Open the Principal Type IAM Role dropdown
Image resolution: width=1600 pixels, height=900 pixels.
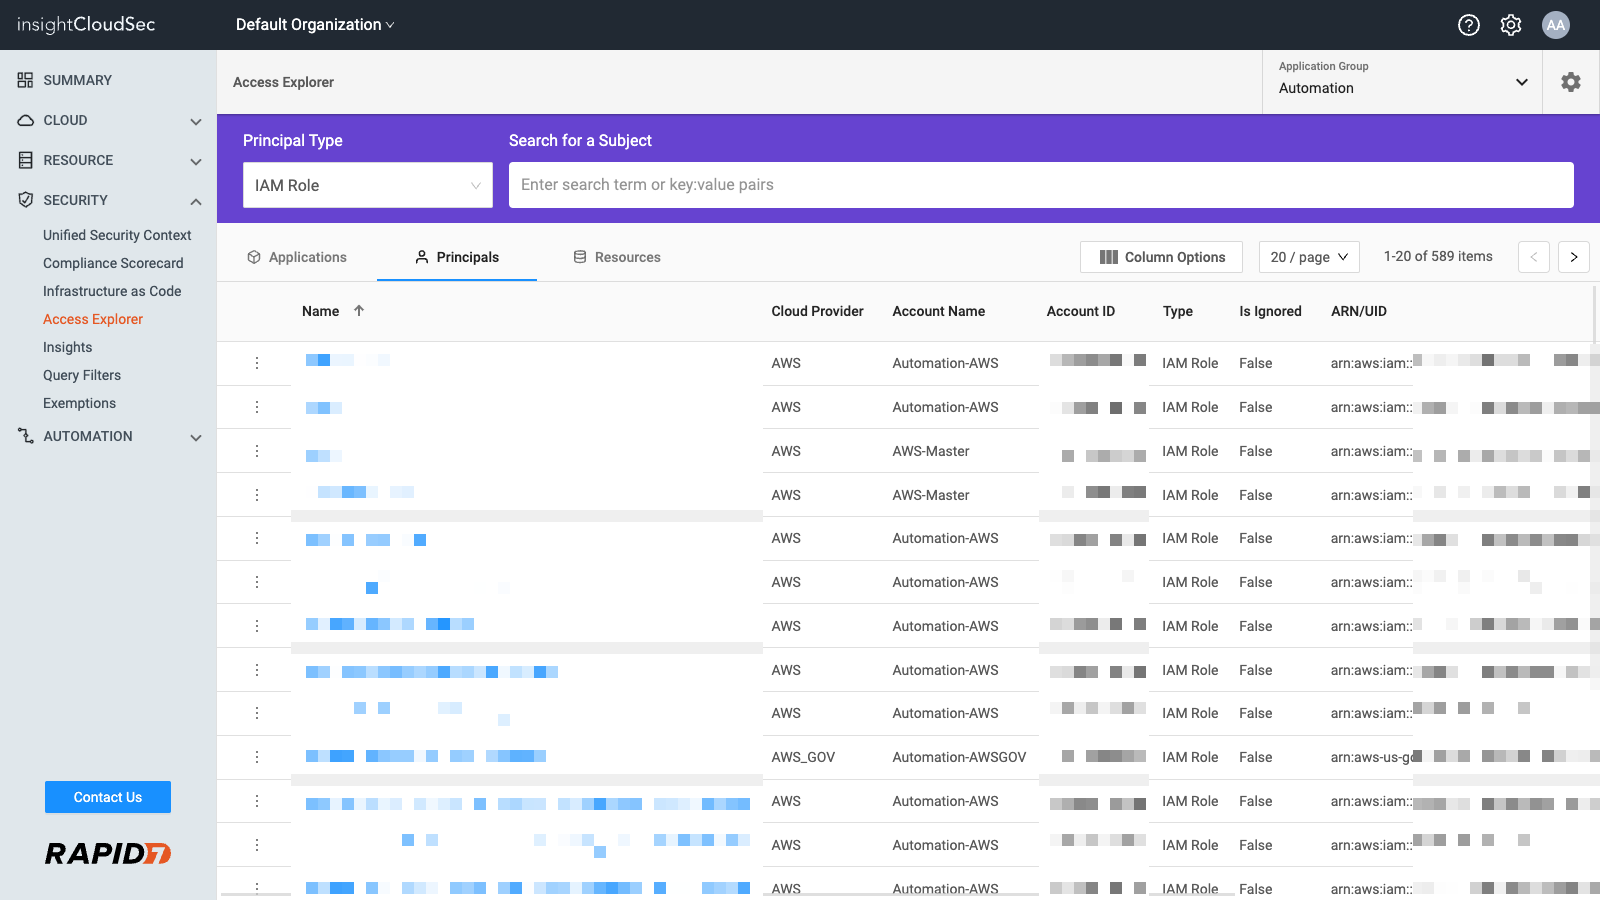pyautogui.click(x=368, y=185)
